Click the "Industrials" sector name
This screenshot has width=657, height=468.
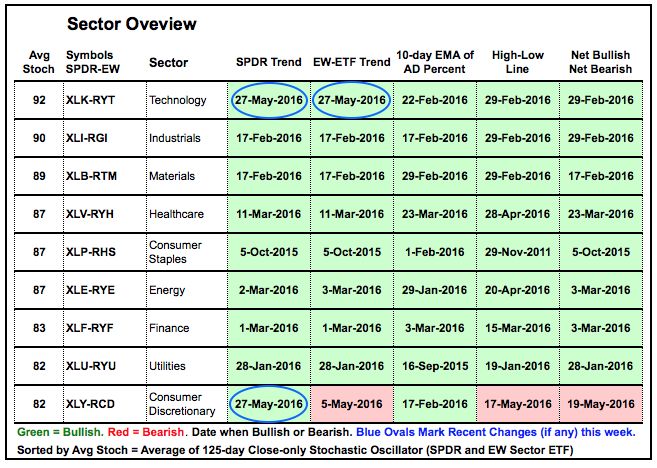point(175,138)
